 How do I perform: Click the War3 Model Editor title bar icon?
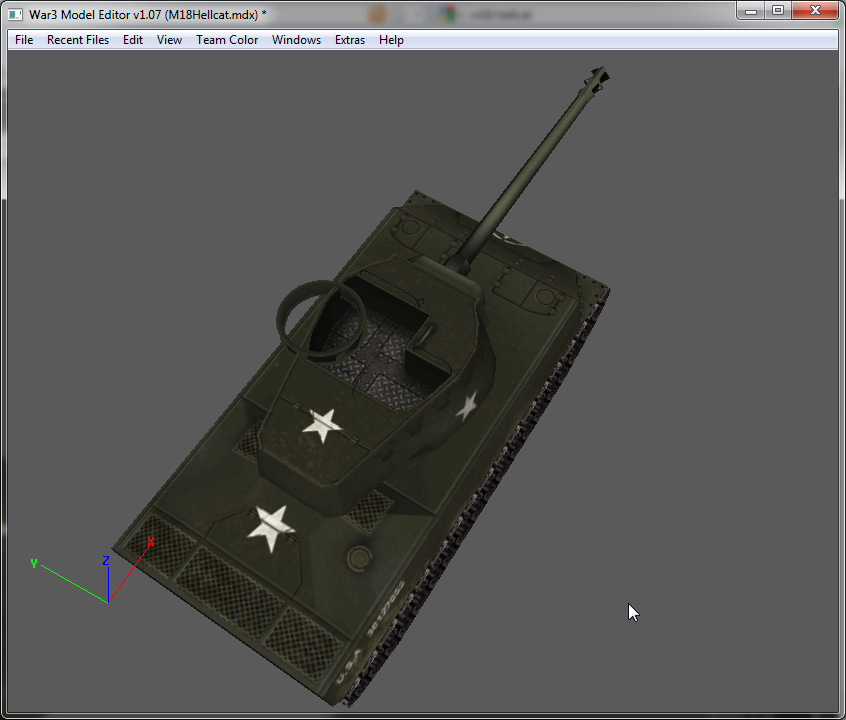16,15
